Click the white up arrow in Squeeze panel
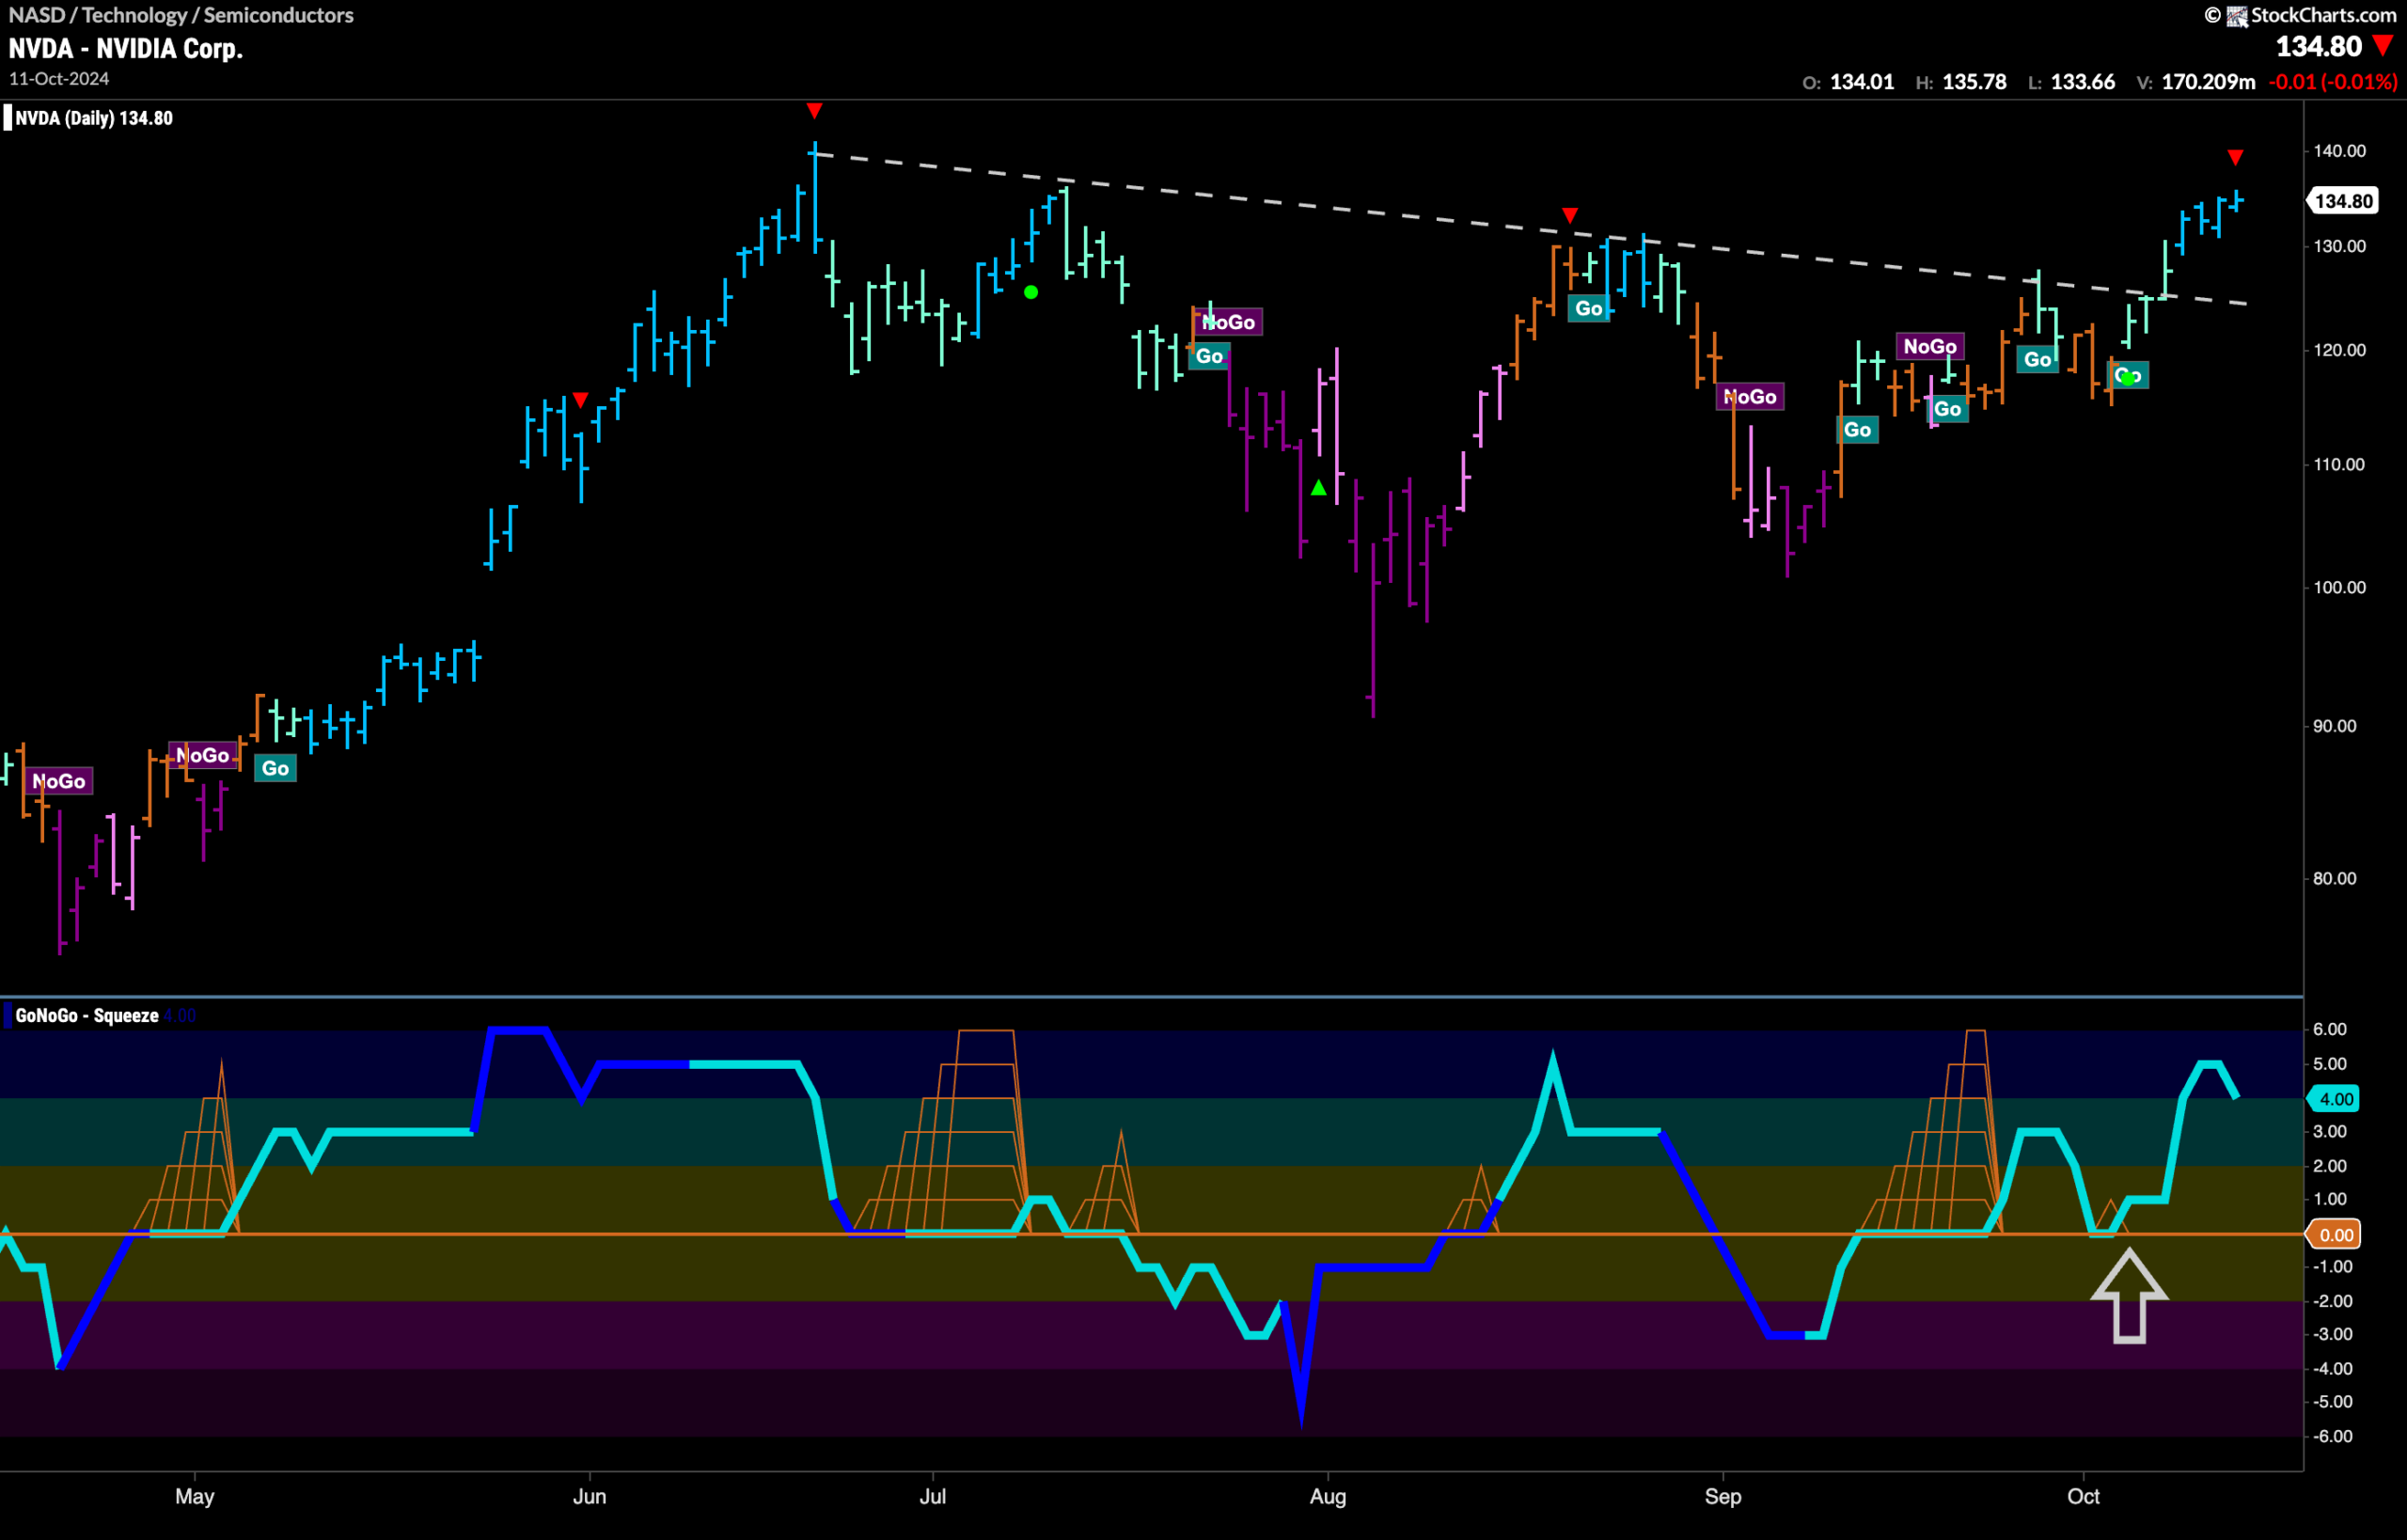This screenshot has width=2407, height=1540. click(x=2129, y=1295)
